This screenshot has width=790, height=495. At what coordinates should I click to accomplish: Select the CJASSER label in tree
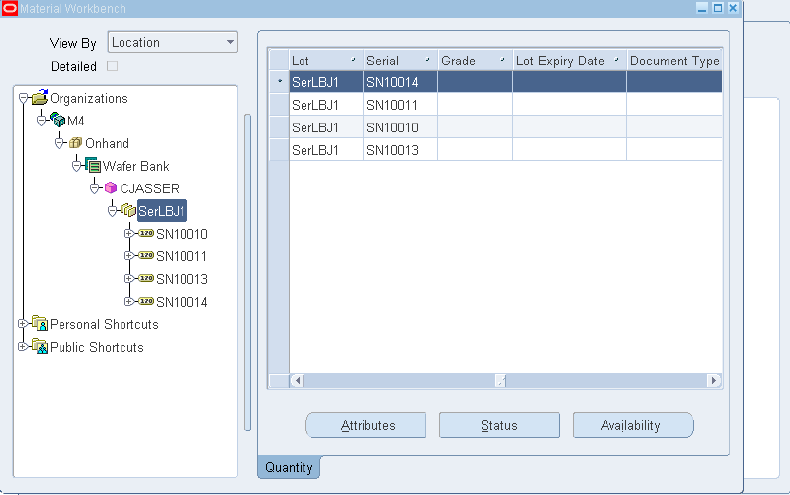coord(150,189)
